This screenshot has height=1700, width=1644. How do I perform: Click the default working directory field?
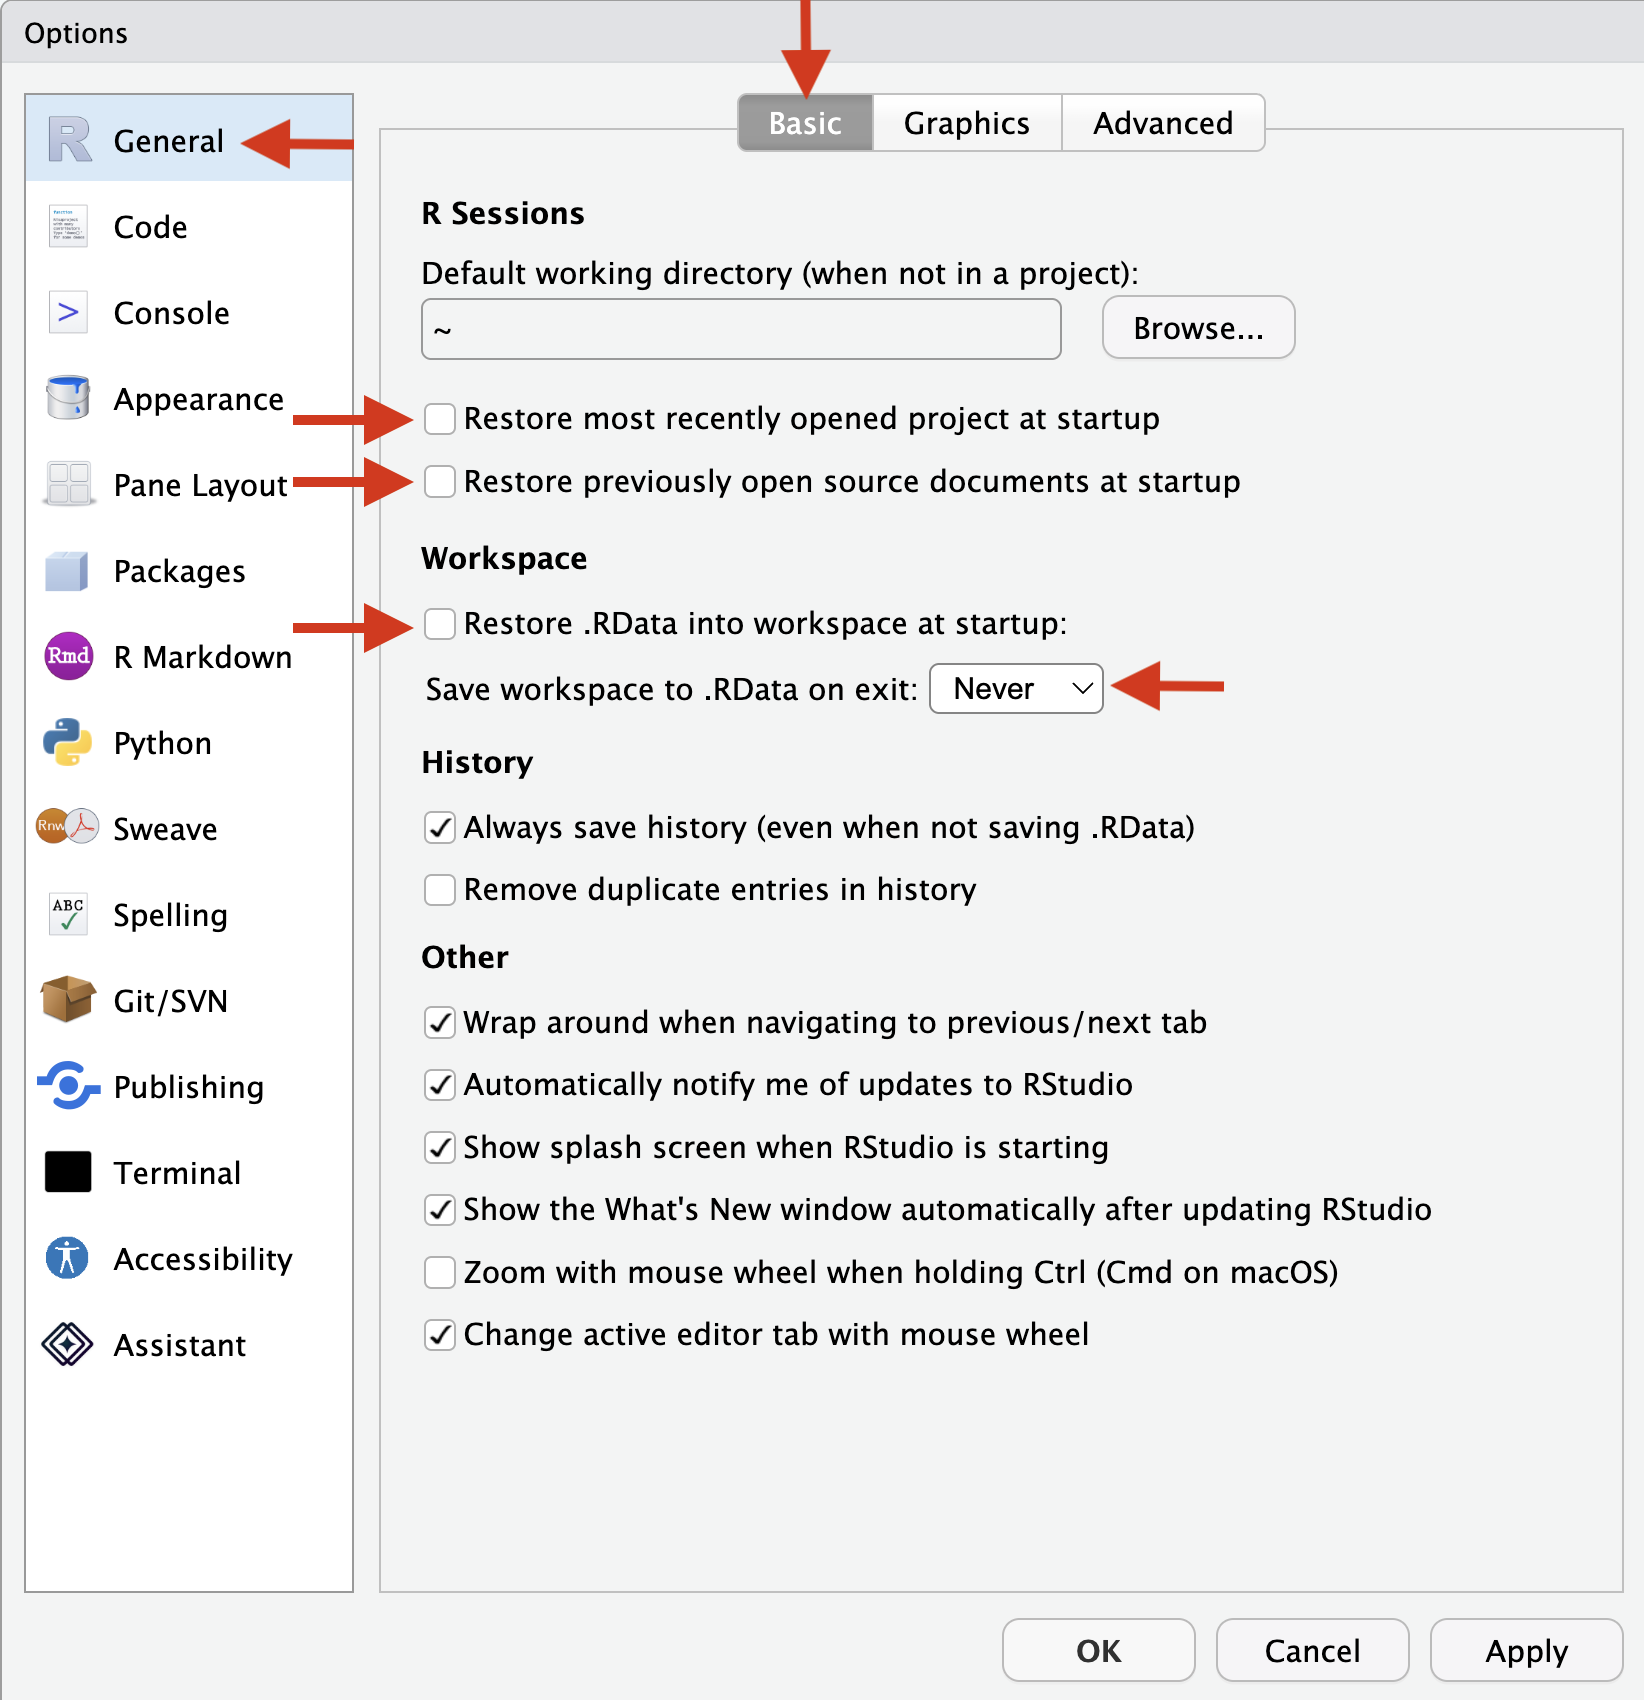[x=741, y=329]
